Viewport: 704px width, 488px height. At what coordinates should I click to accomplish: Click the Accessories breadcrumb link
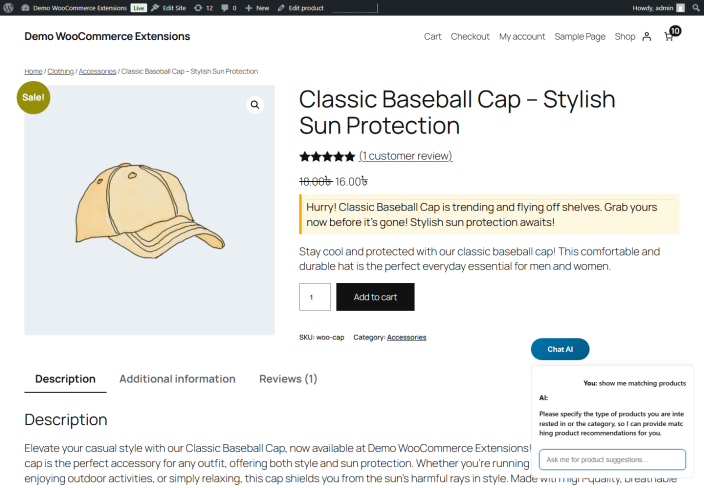[x=97, y=71]
